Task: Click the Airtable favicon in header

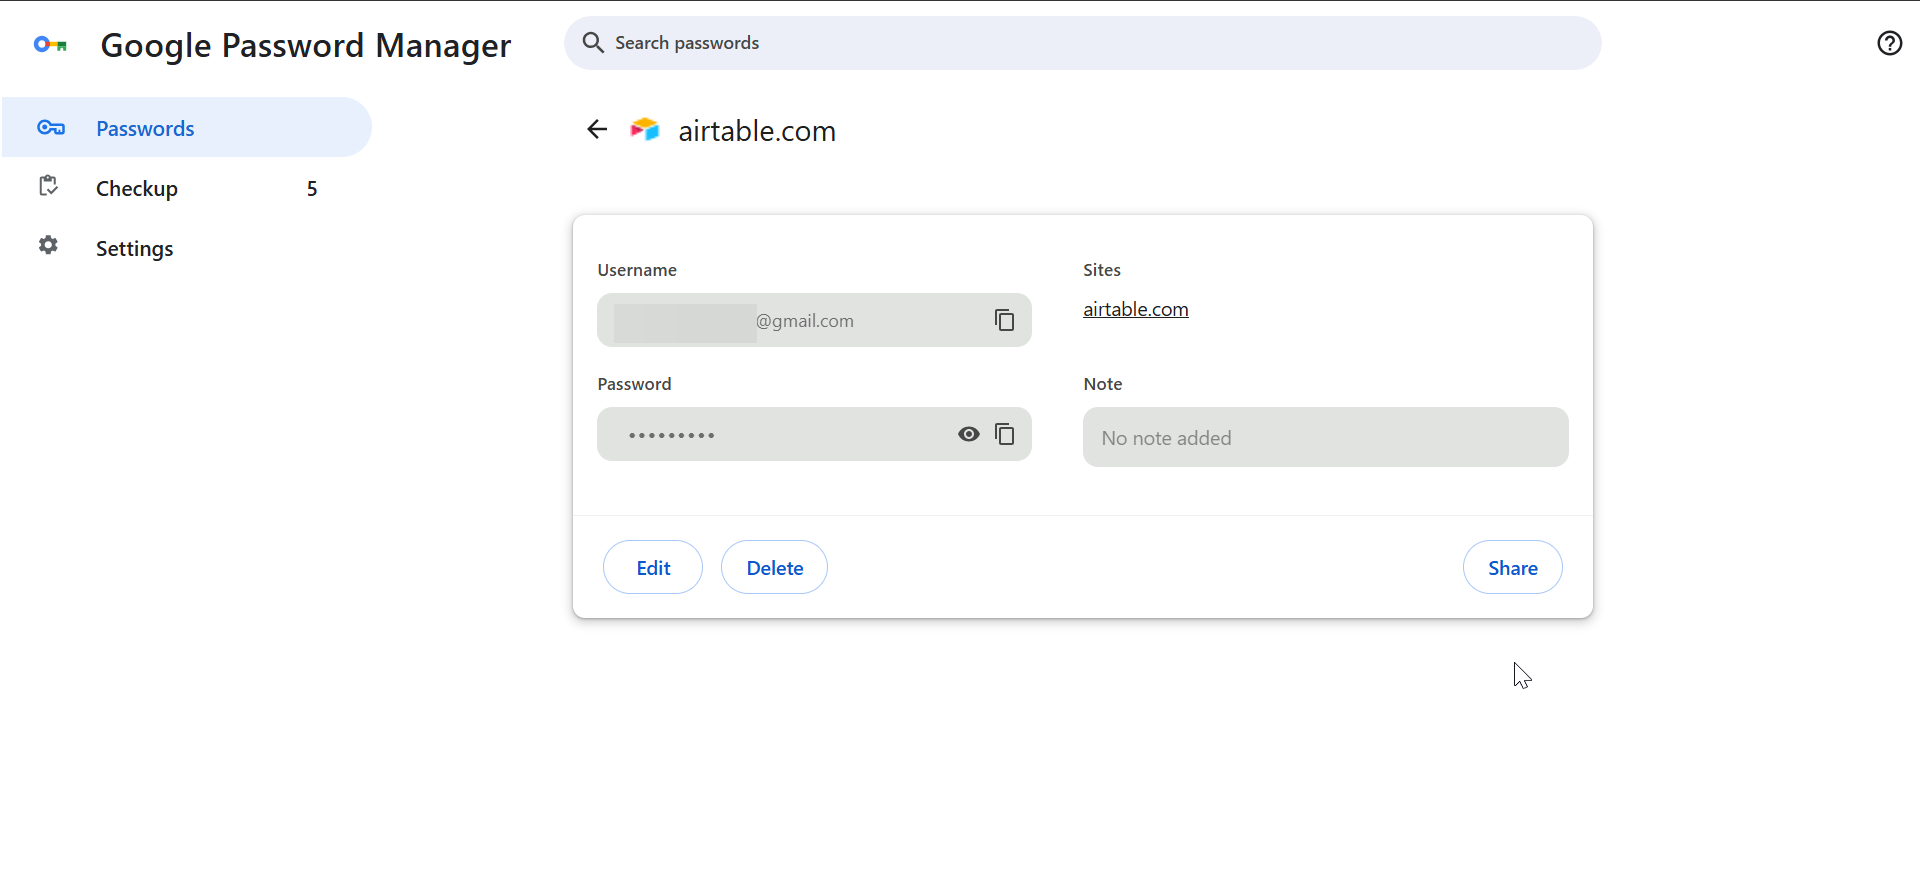Action: (645, 129)
